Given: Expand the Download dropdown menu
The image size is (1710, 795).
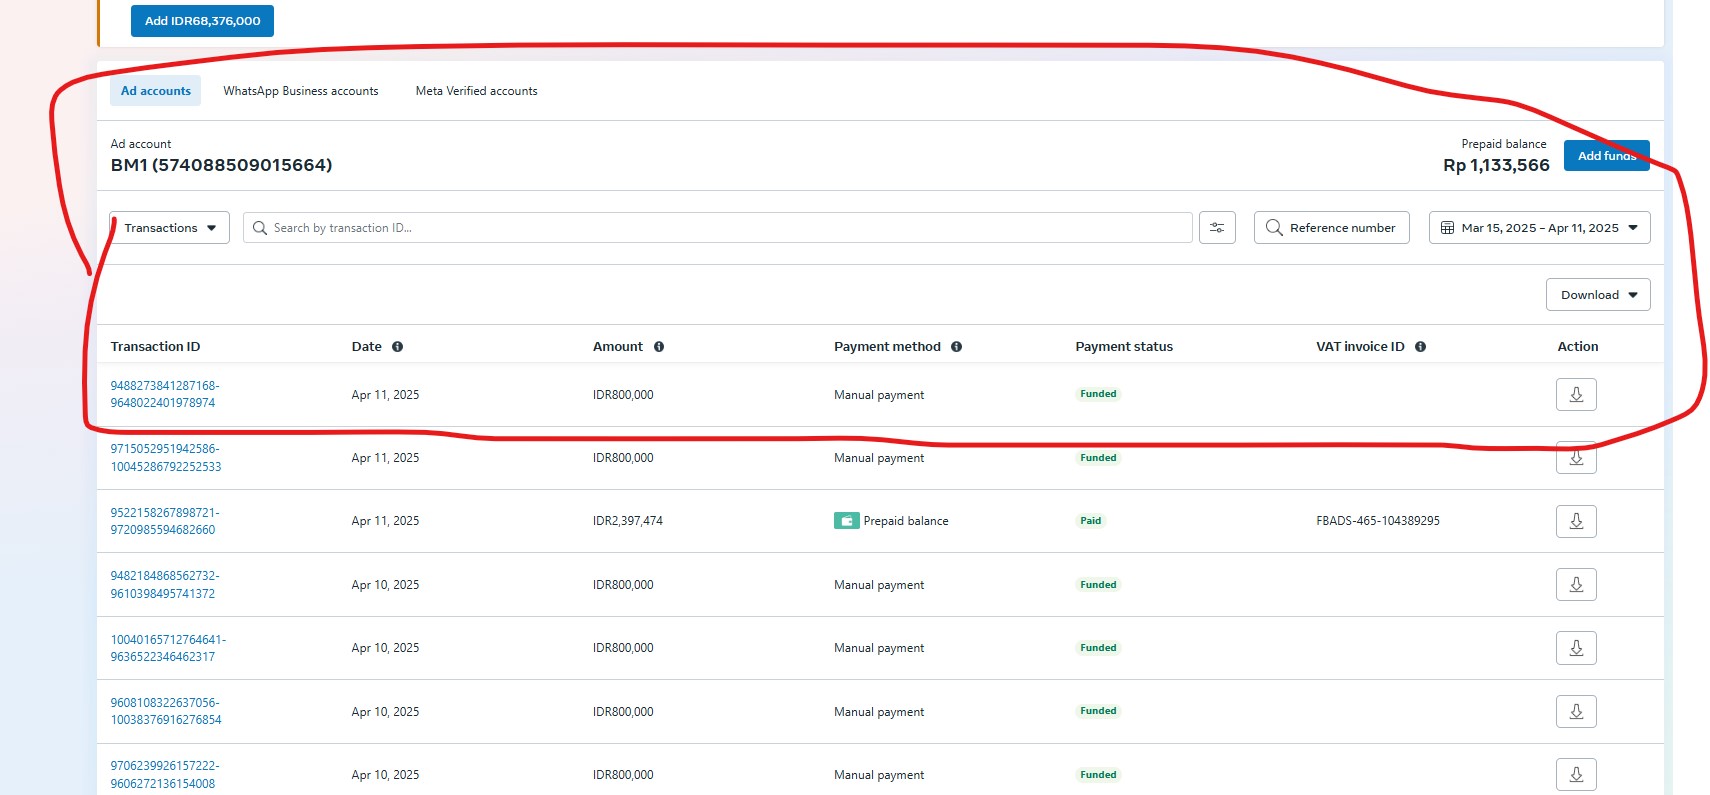Looking at the screenshot, I should coord(1597,295).
